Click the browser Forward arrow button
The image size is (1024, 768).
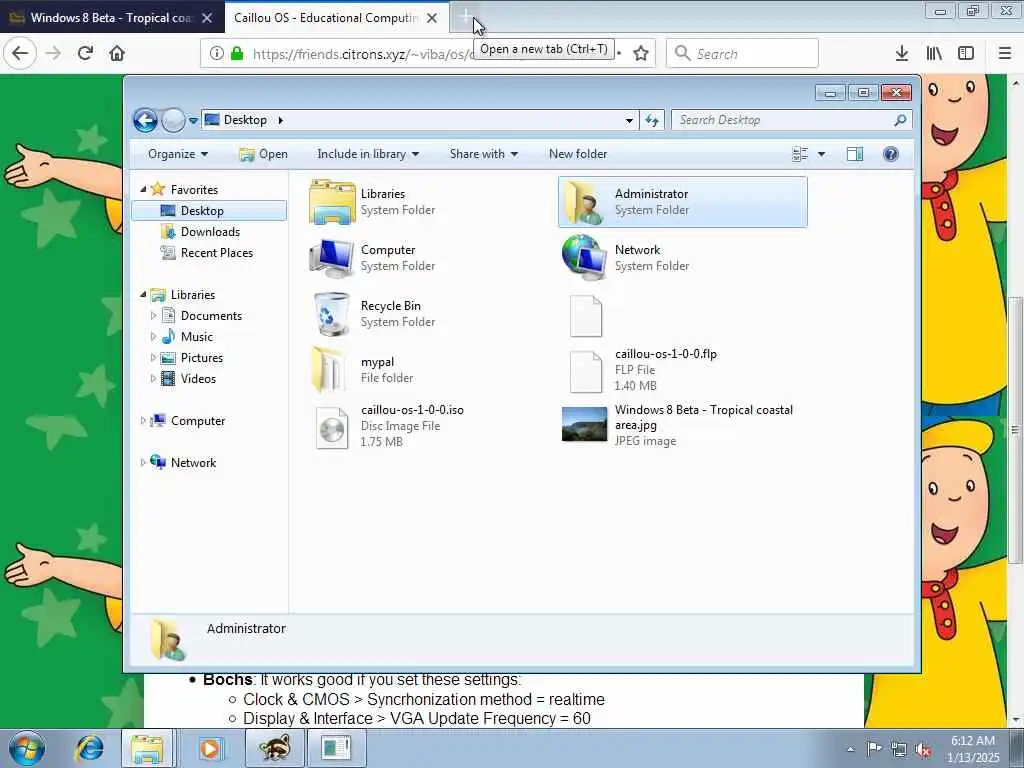(54, 54)
